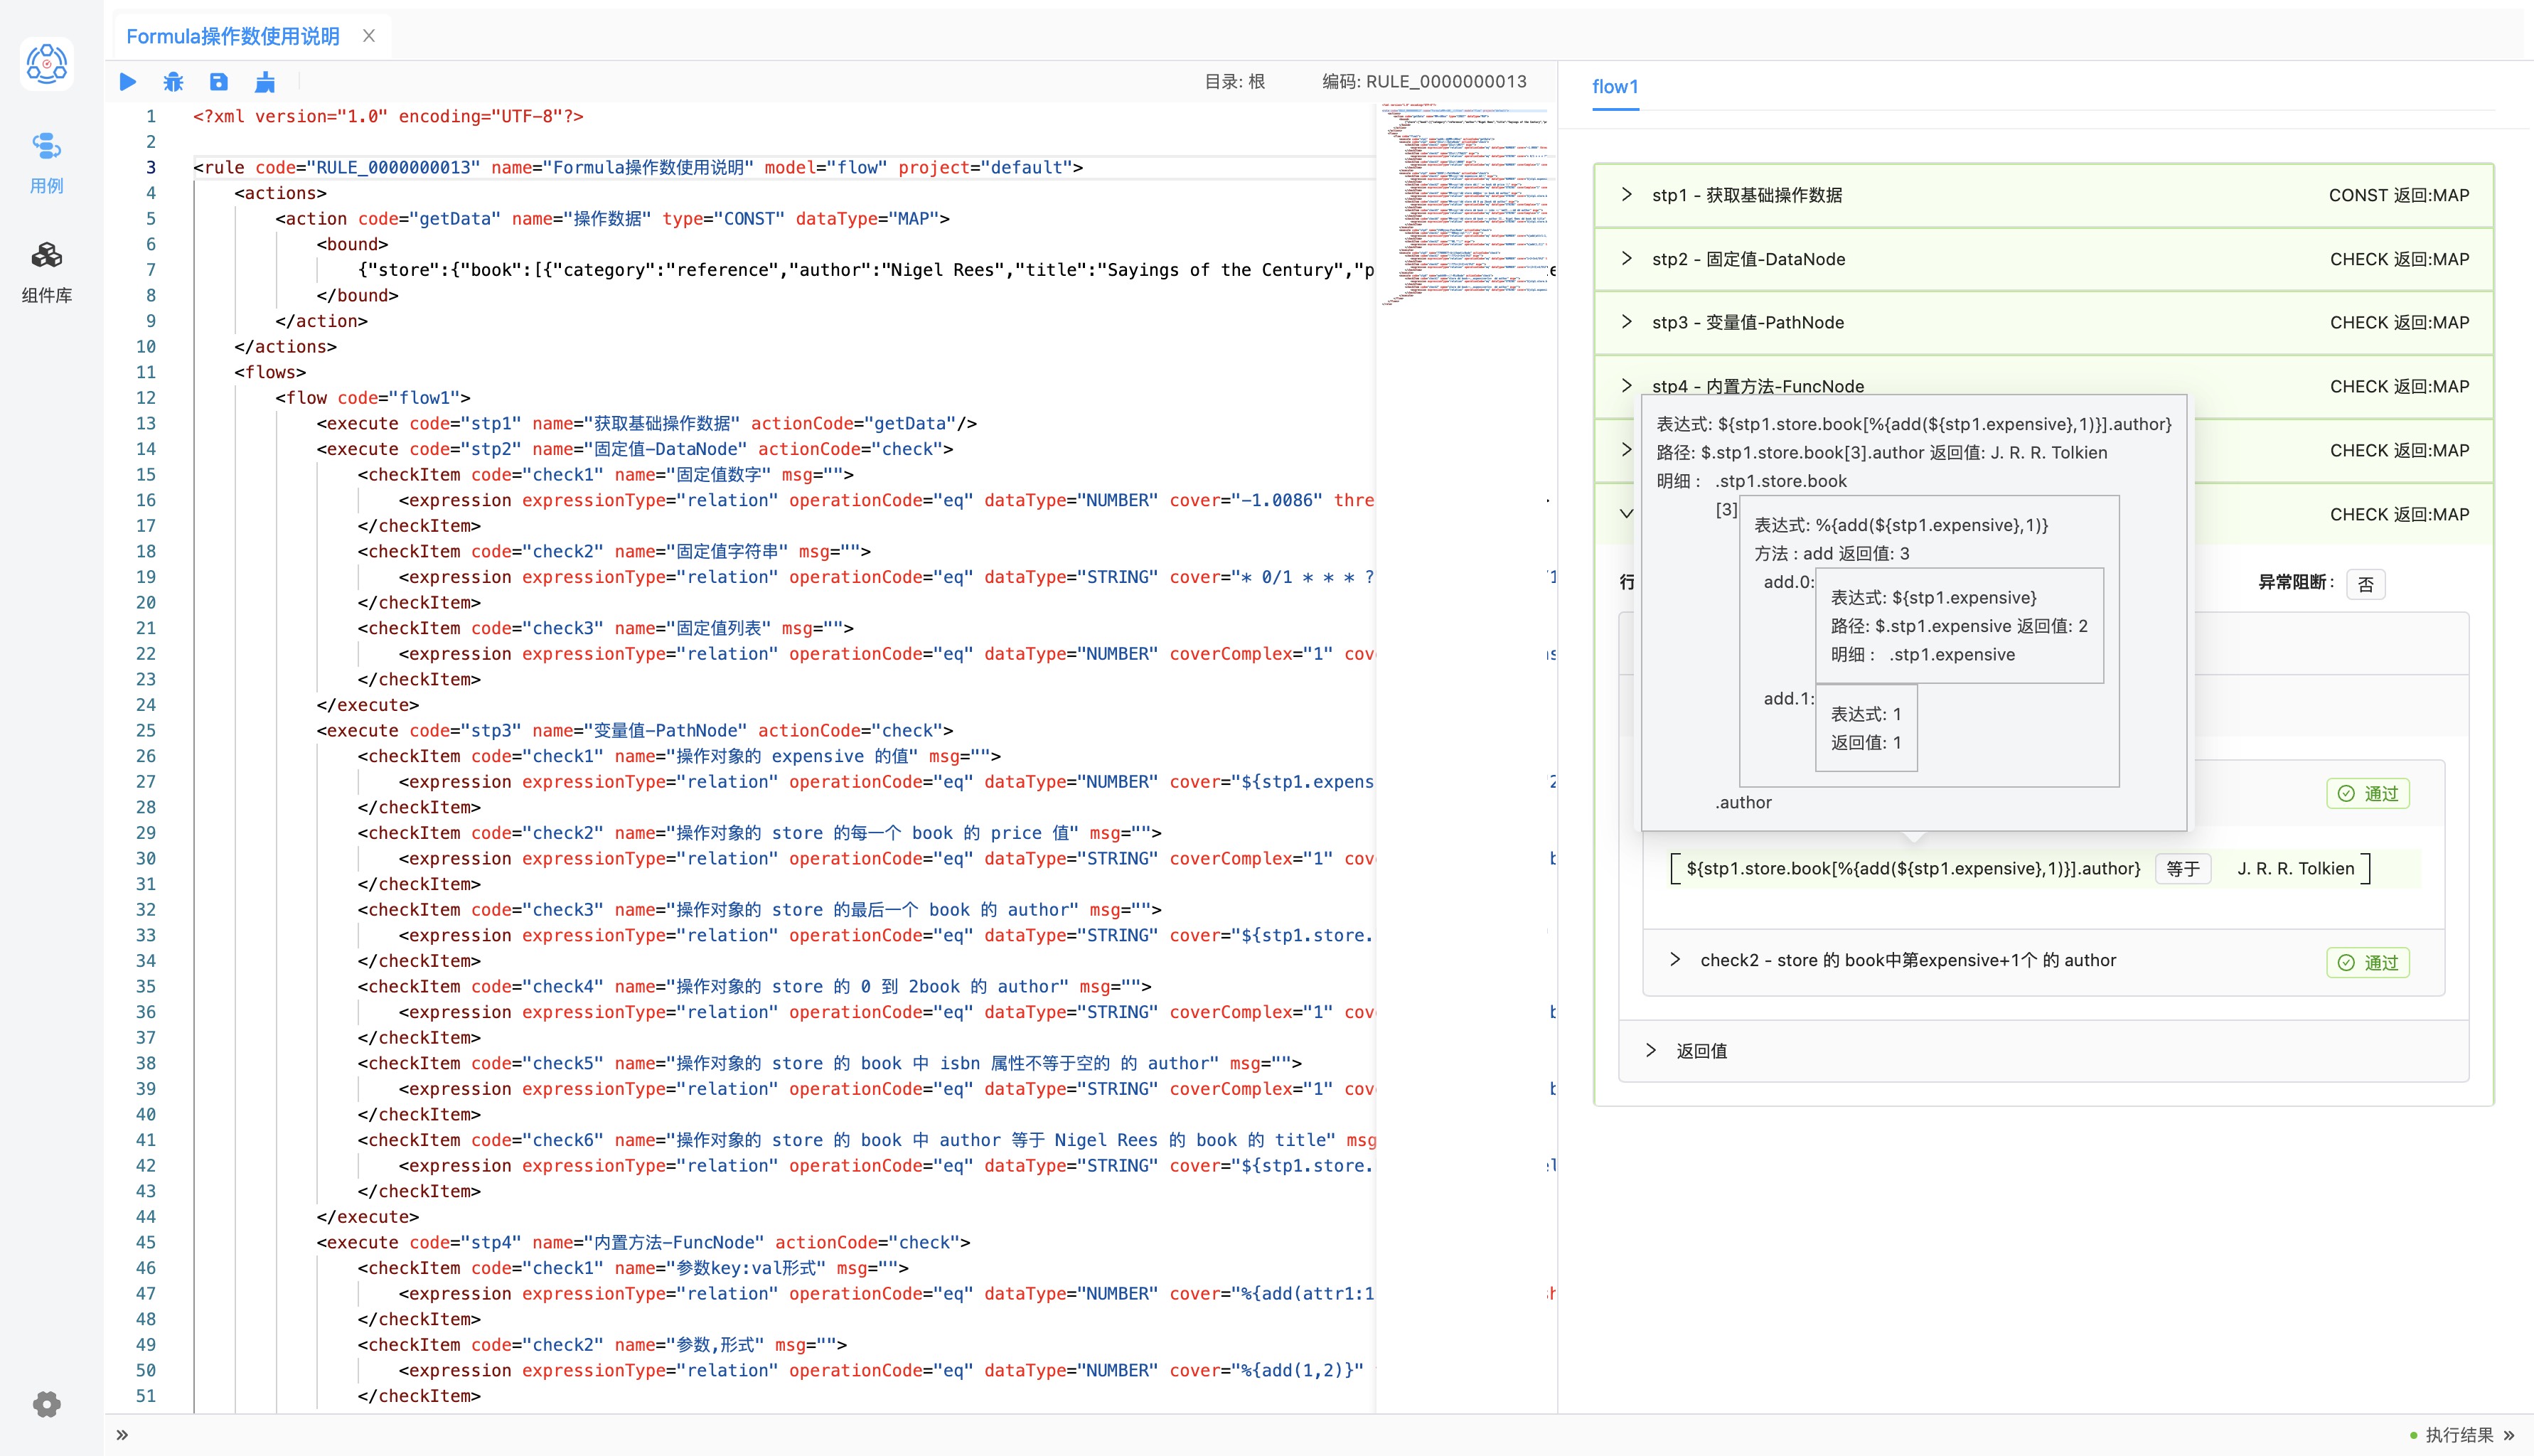2534x1456 pixels.
Task: Save the rule with the disk icon
Action: coord(219,82)
